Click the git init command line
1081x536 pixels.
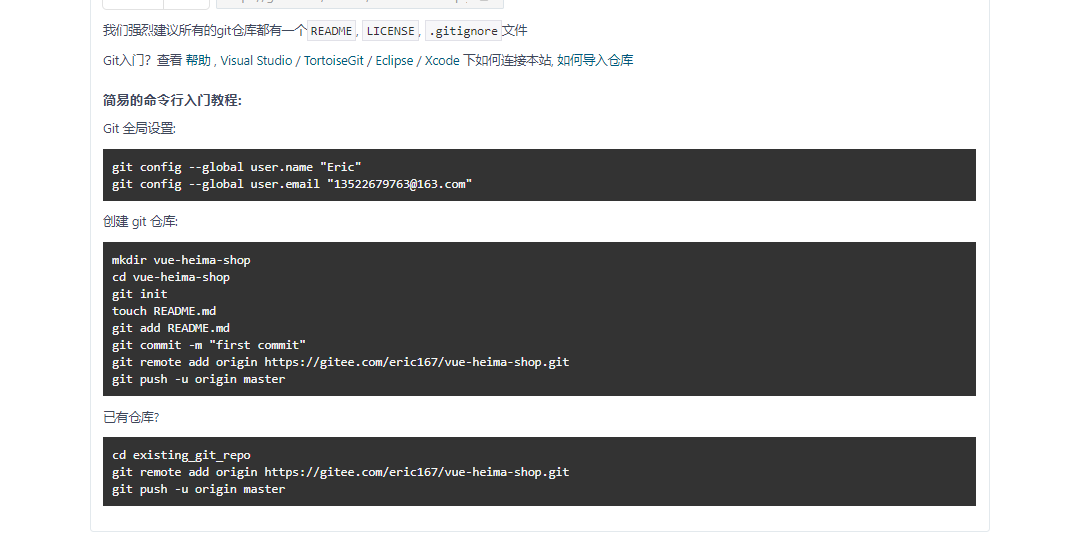click(x=140, y=294)
